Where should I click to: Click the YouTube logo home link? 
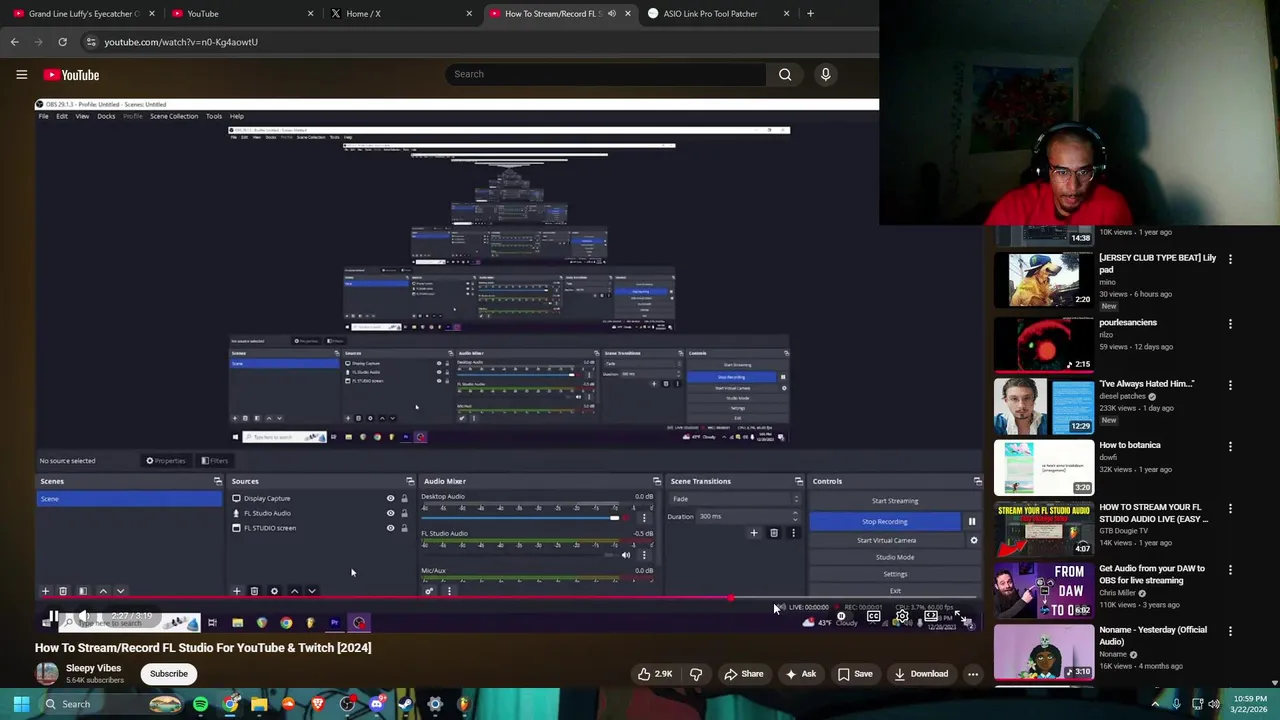pos(71,75)
